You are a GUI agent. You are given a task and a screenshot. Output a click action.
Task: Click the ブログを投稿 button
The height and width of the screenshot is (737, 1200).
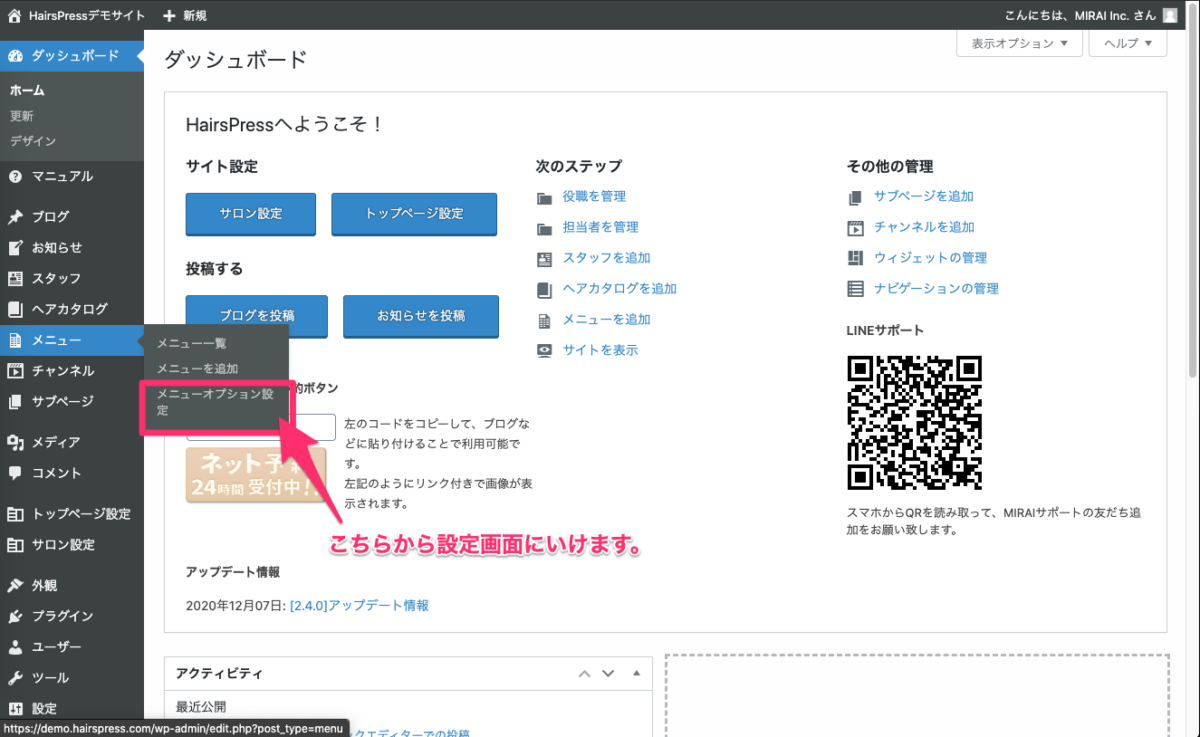click(257, 316)
